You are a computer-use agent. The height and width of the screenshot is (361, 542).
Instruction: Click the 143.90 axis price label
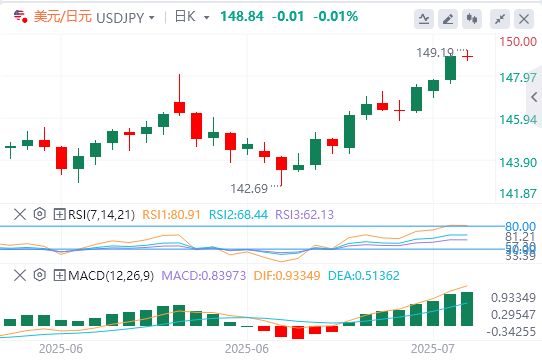coord(518,163)
